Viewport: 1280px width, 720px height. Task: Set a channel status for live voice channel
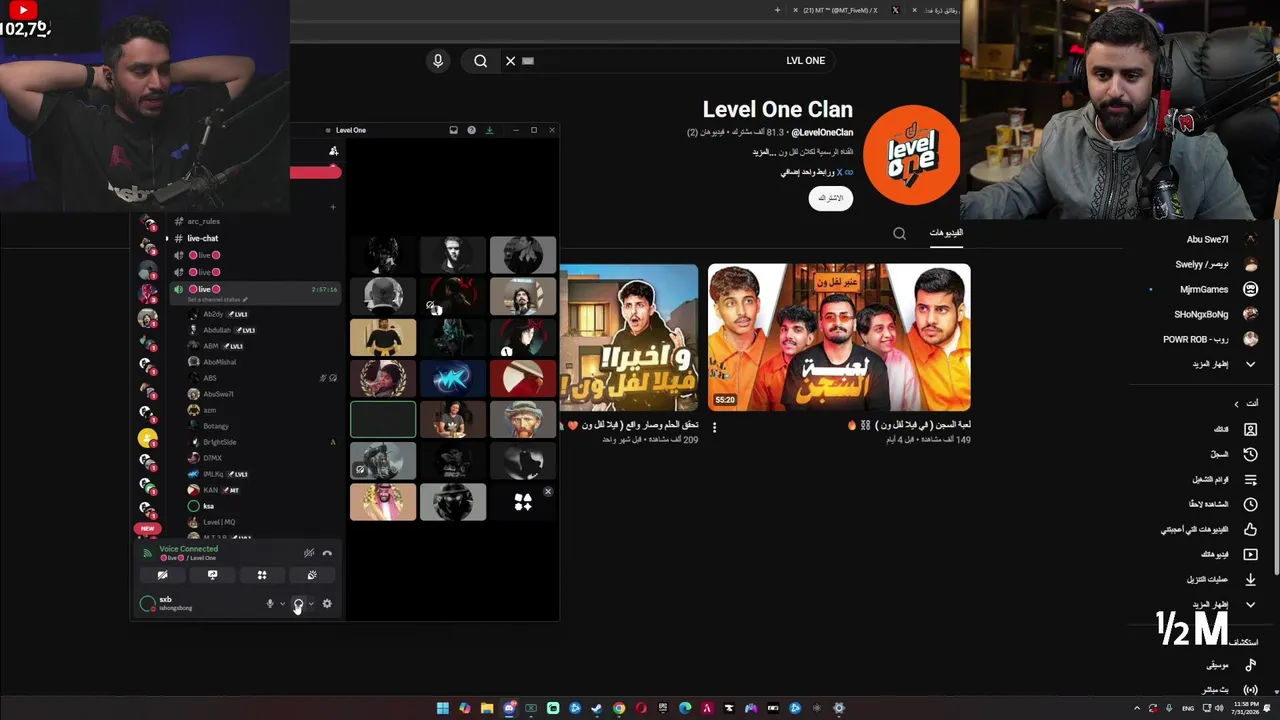coord(217,300)
